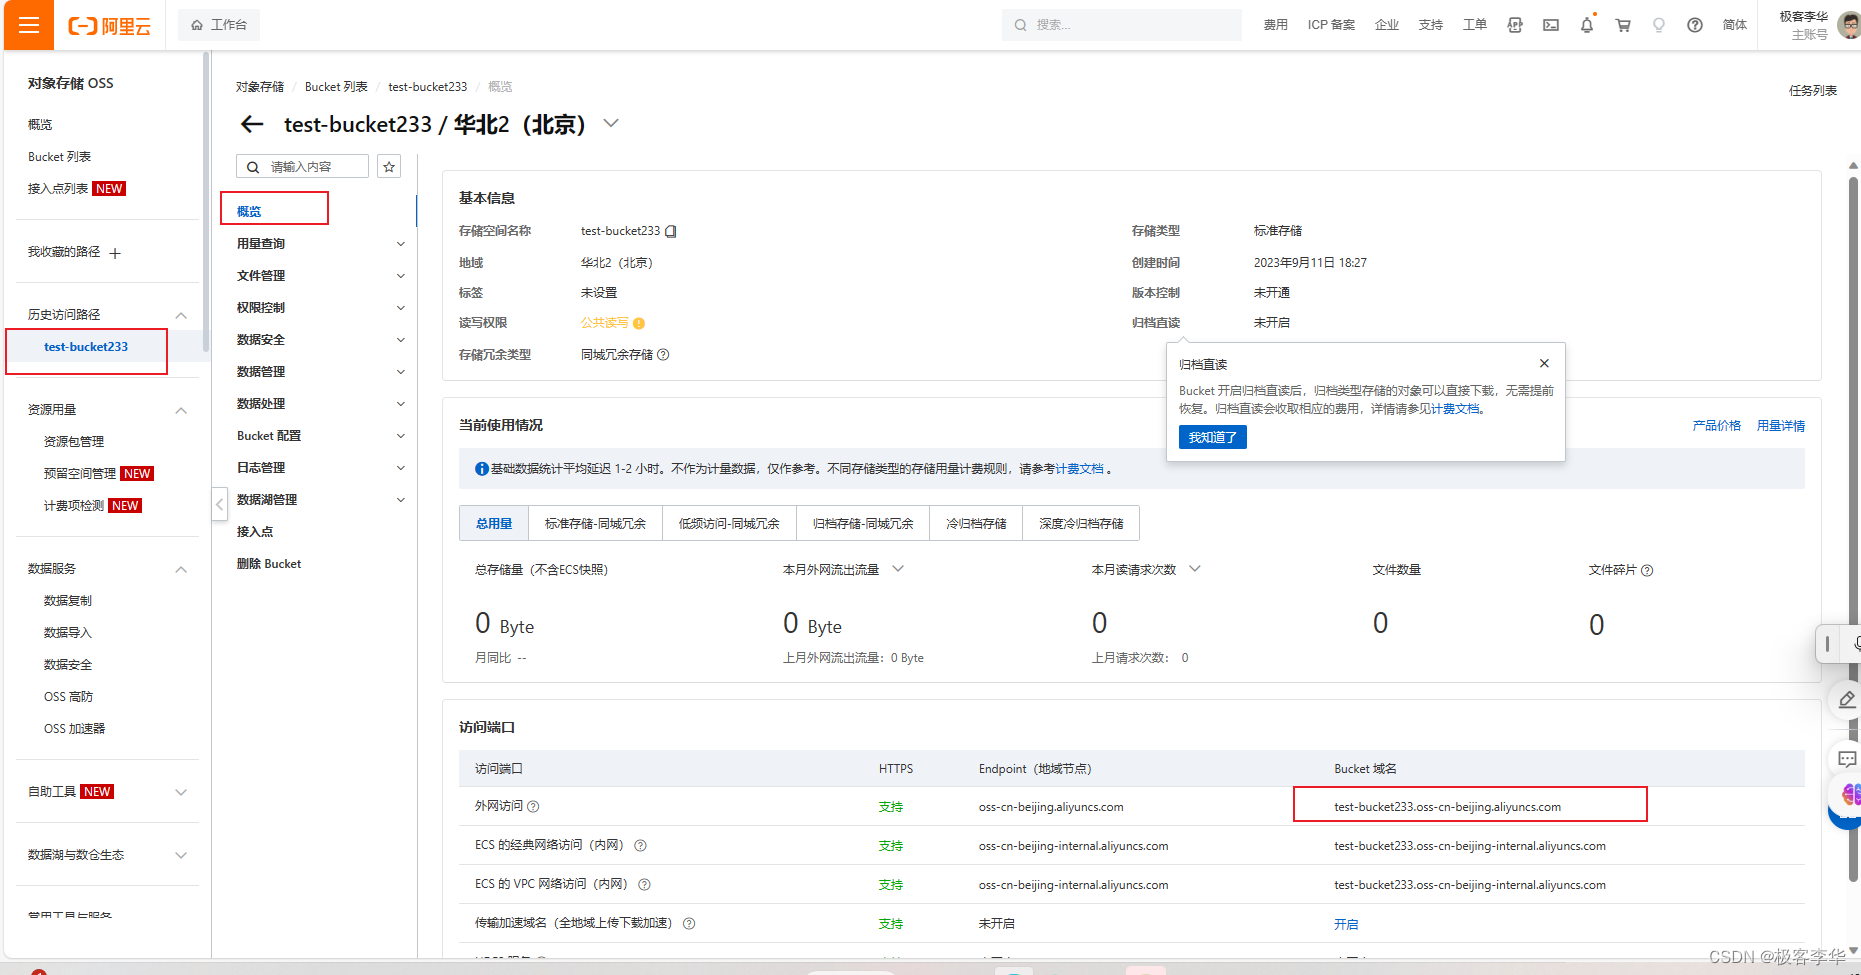Viewport: 1861px width, 975px height.
Task: Open the help question mark icon
Action: point(1695,25)
